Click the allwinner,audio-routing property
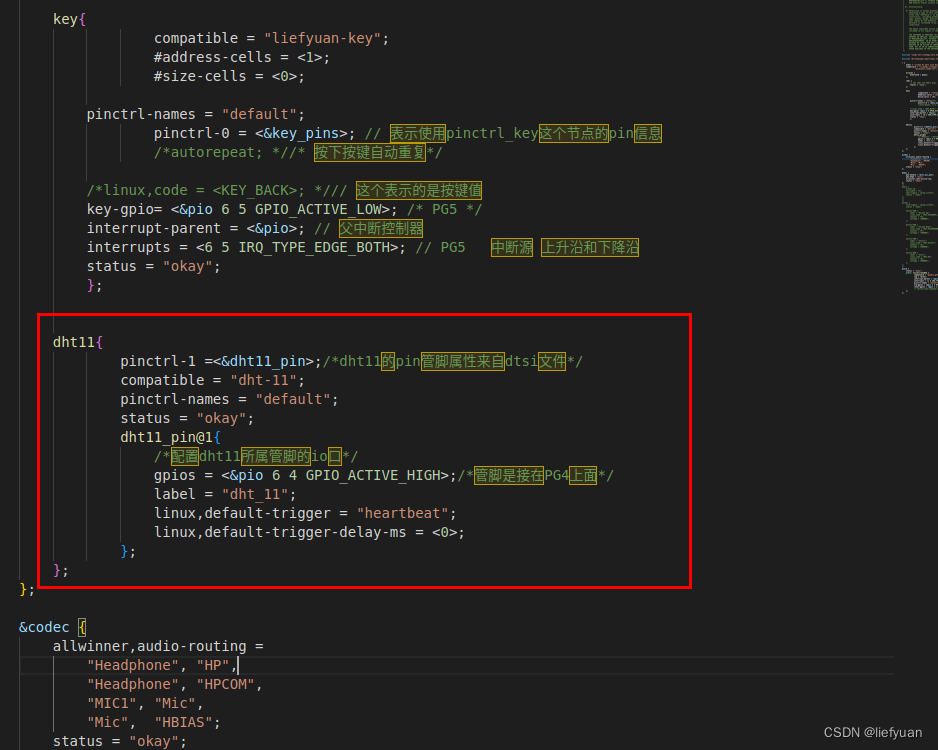Screen dimensions: 938x750 [x=157, y=645]
